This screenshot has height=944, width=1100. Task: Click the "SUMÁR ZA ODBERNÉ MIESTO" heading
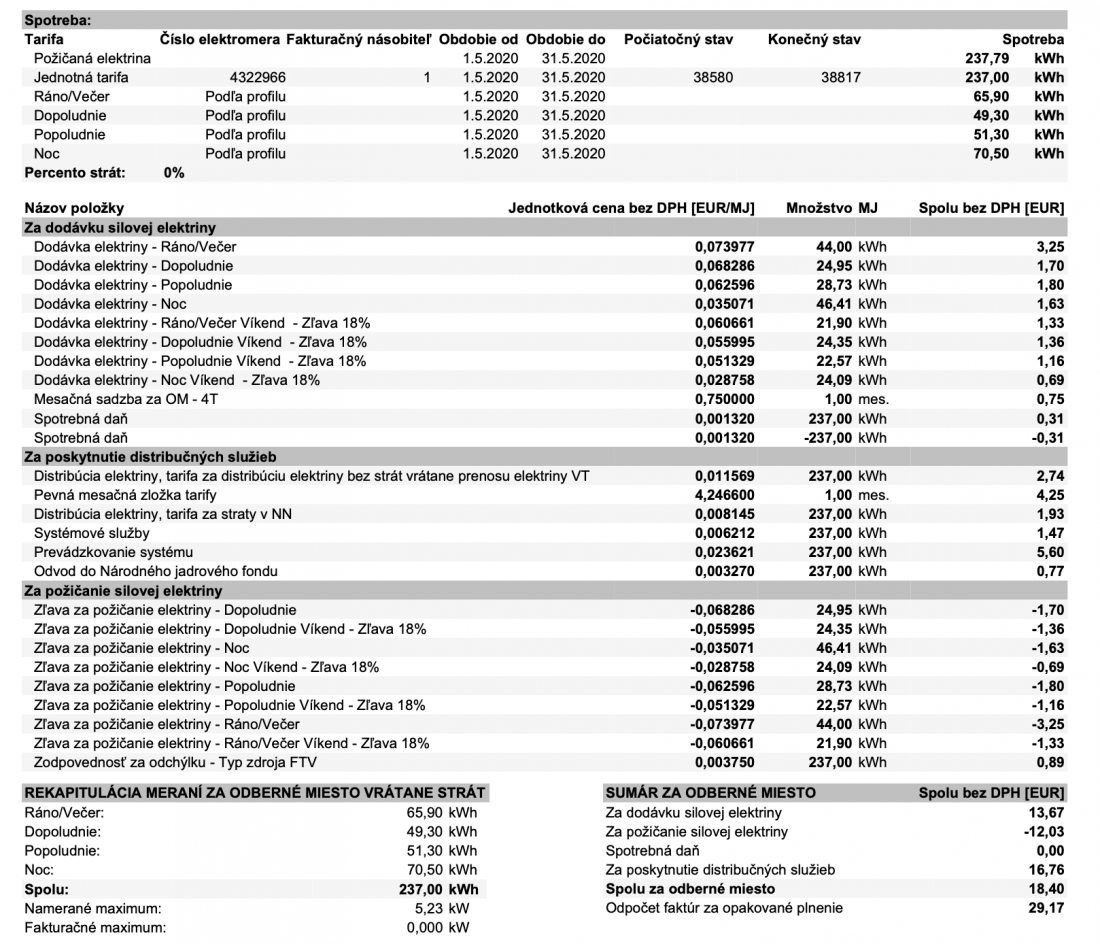710,792
